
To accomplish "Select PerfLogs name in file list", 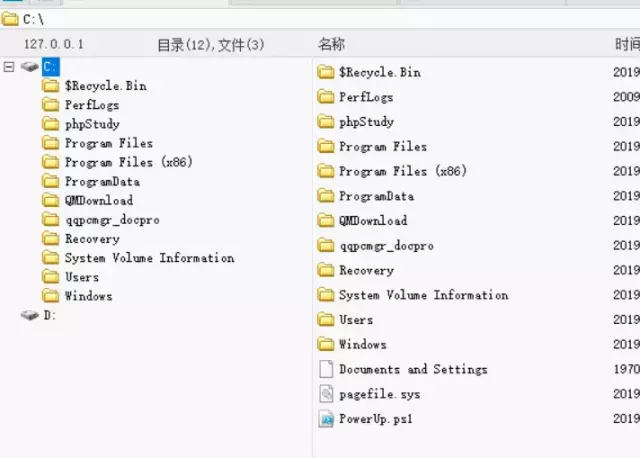I will [366, 97].
